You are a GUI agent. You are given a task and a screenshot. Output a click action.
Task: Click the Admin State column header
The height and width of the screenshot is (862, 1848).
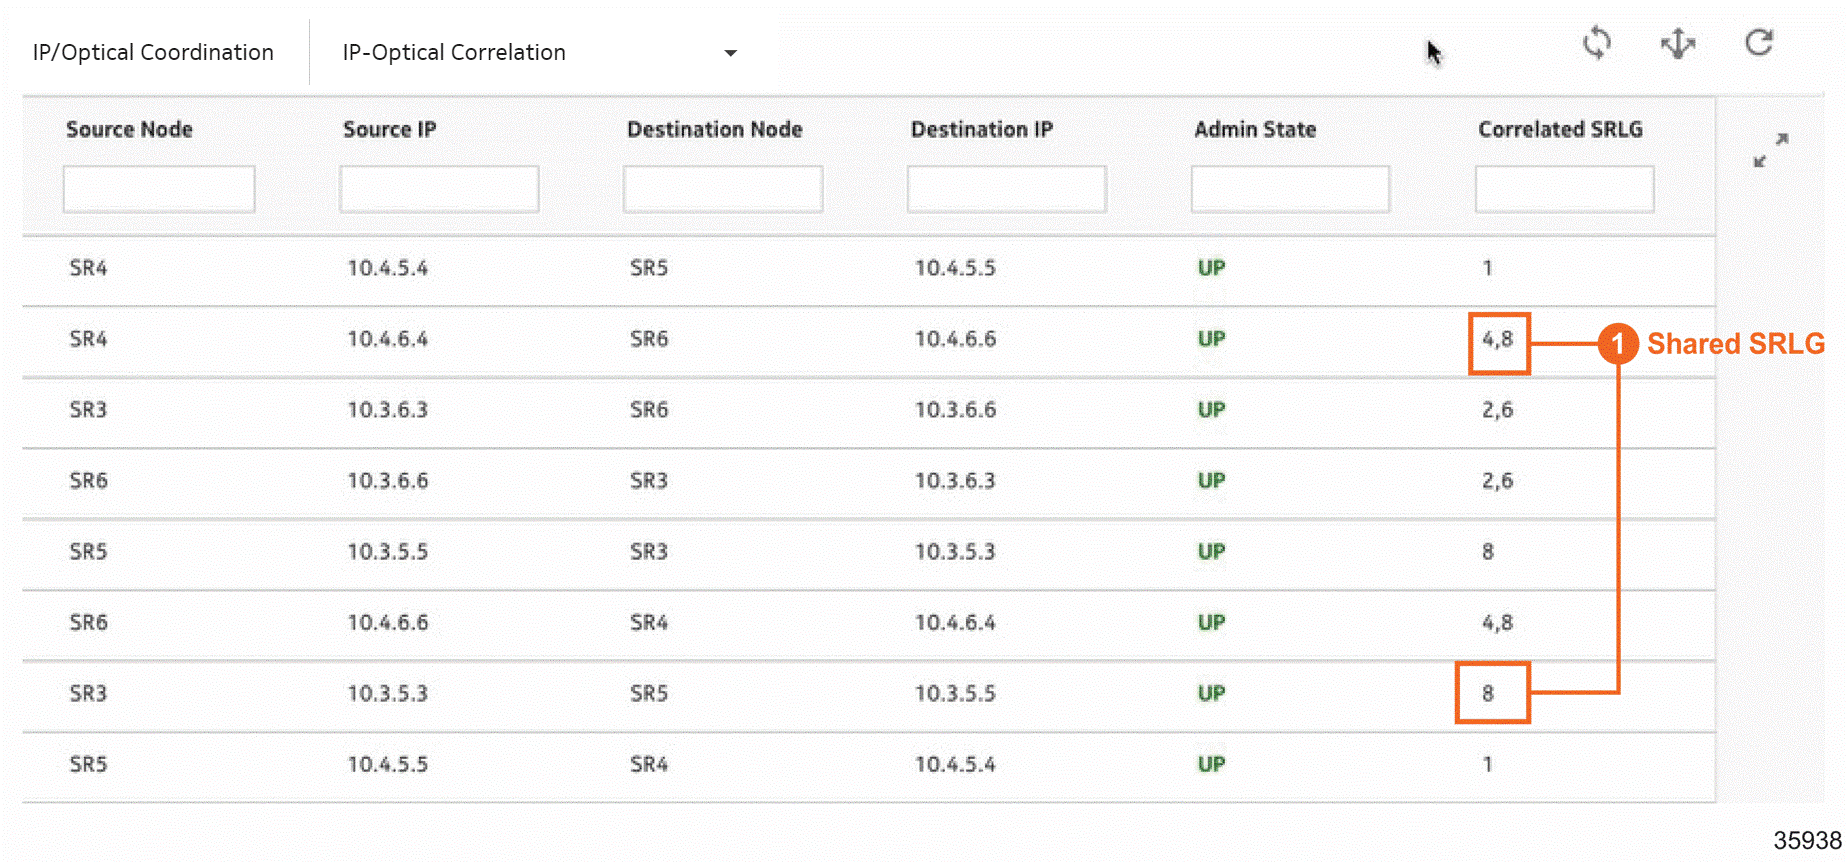click(1255, 129)
